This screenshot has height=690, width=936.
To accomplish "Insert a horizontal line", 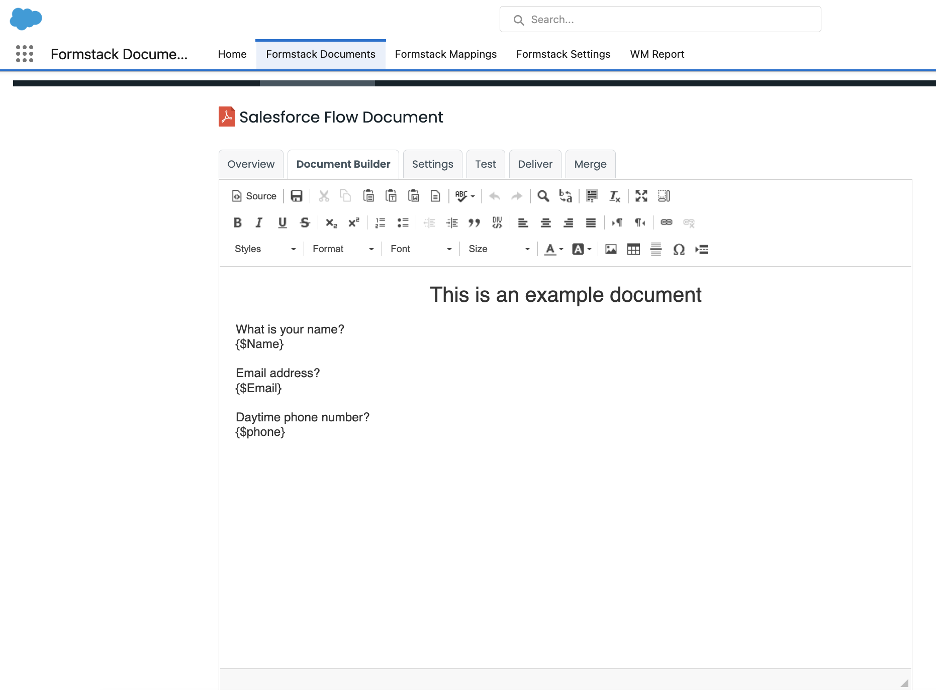I will click(655, 249).
